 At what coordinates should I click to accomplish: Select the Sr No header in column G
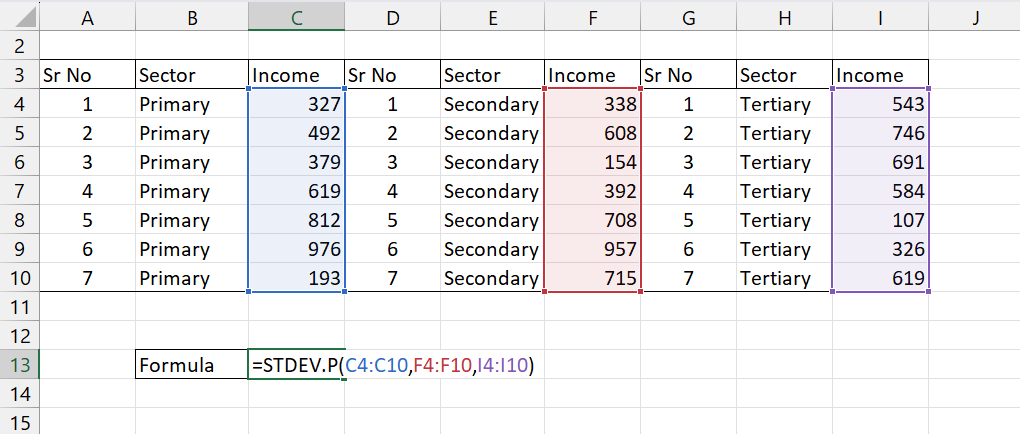click(x=688, y=75)
